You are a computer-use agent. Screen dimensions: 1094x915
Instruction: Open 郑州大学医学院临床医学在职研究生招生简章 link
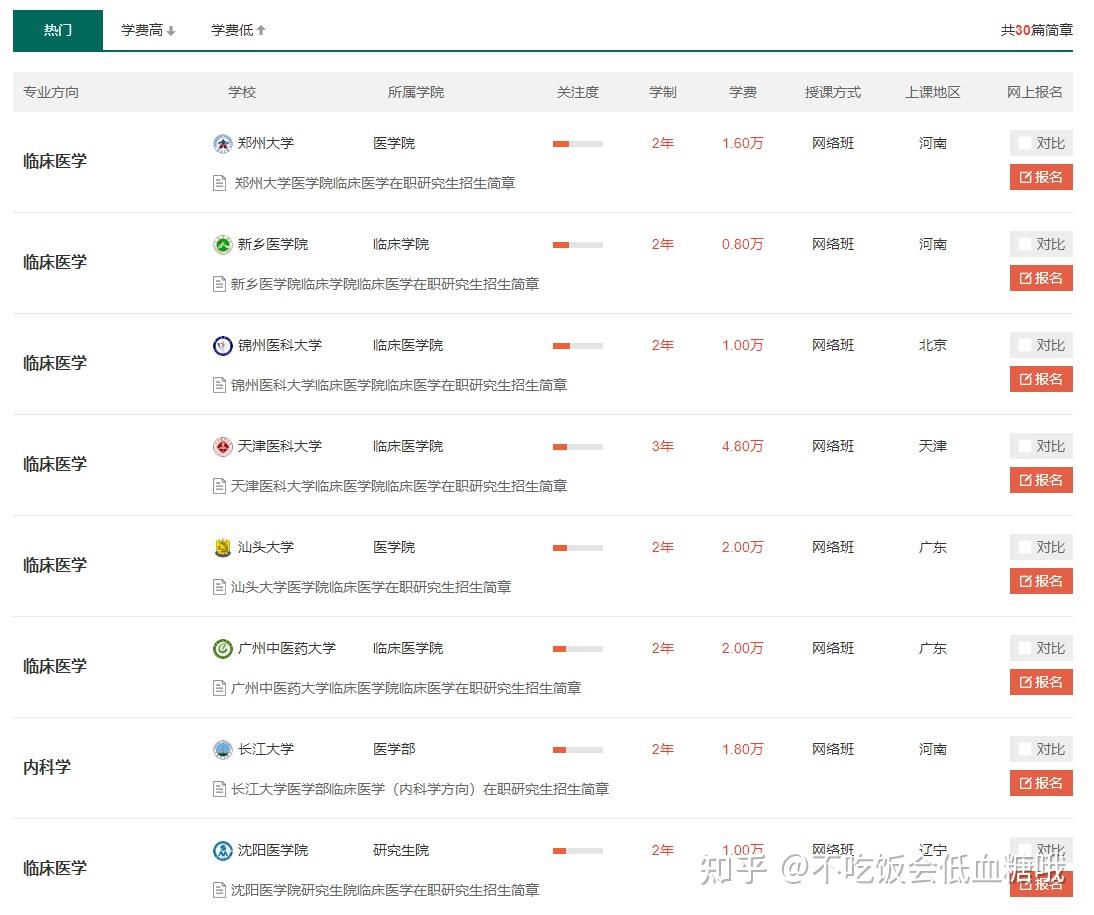[375, 184]
